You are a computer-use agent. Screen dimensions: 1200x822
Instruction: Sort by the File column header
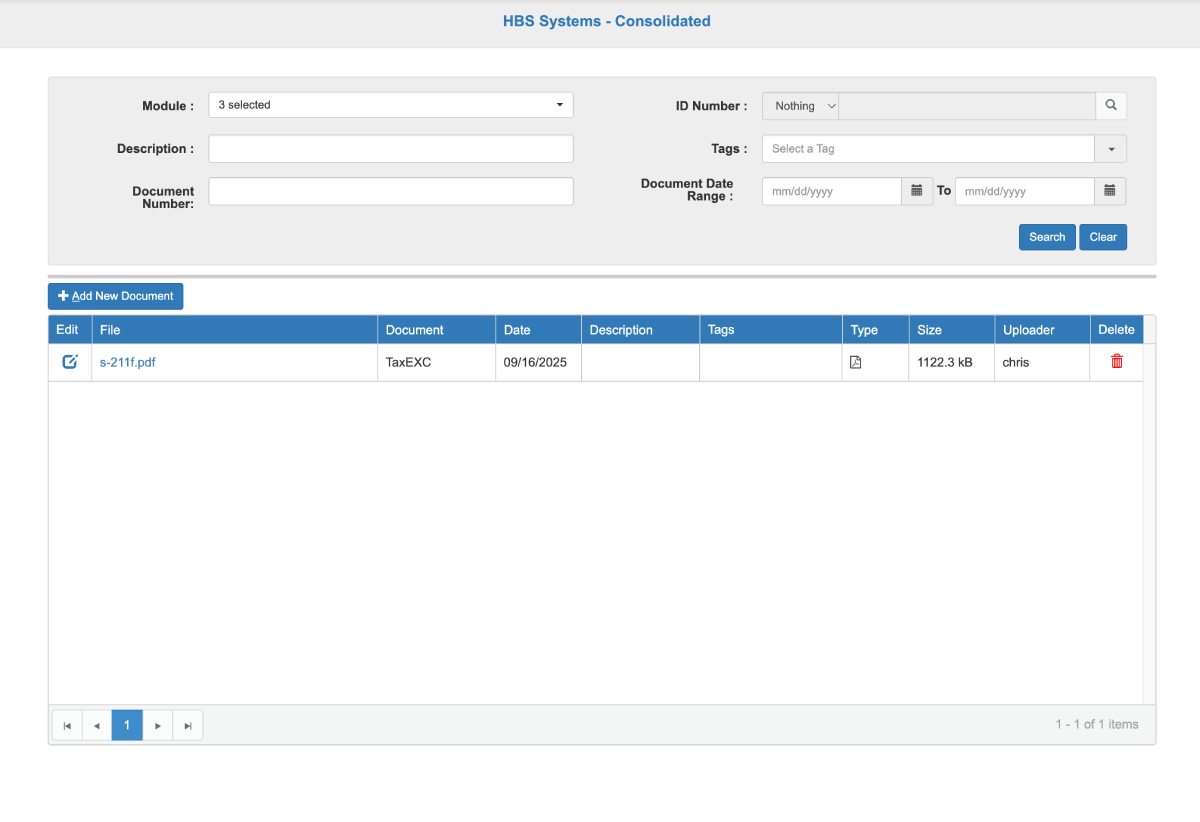[x=110, y=330]
